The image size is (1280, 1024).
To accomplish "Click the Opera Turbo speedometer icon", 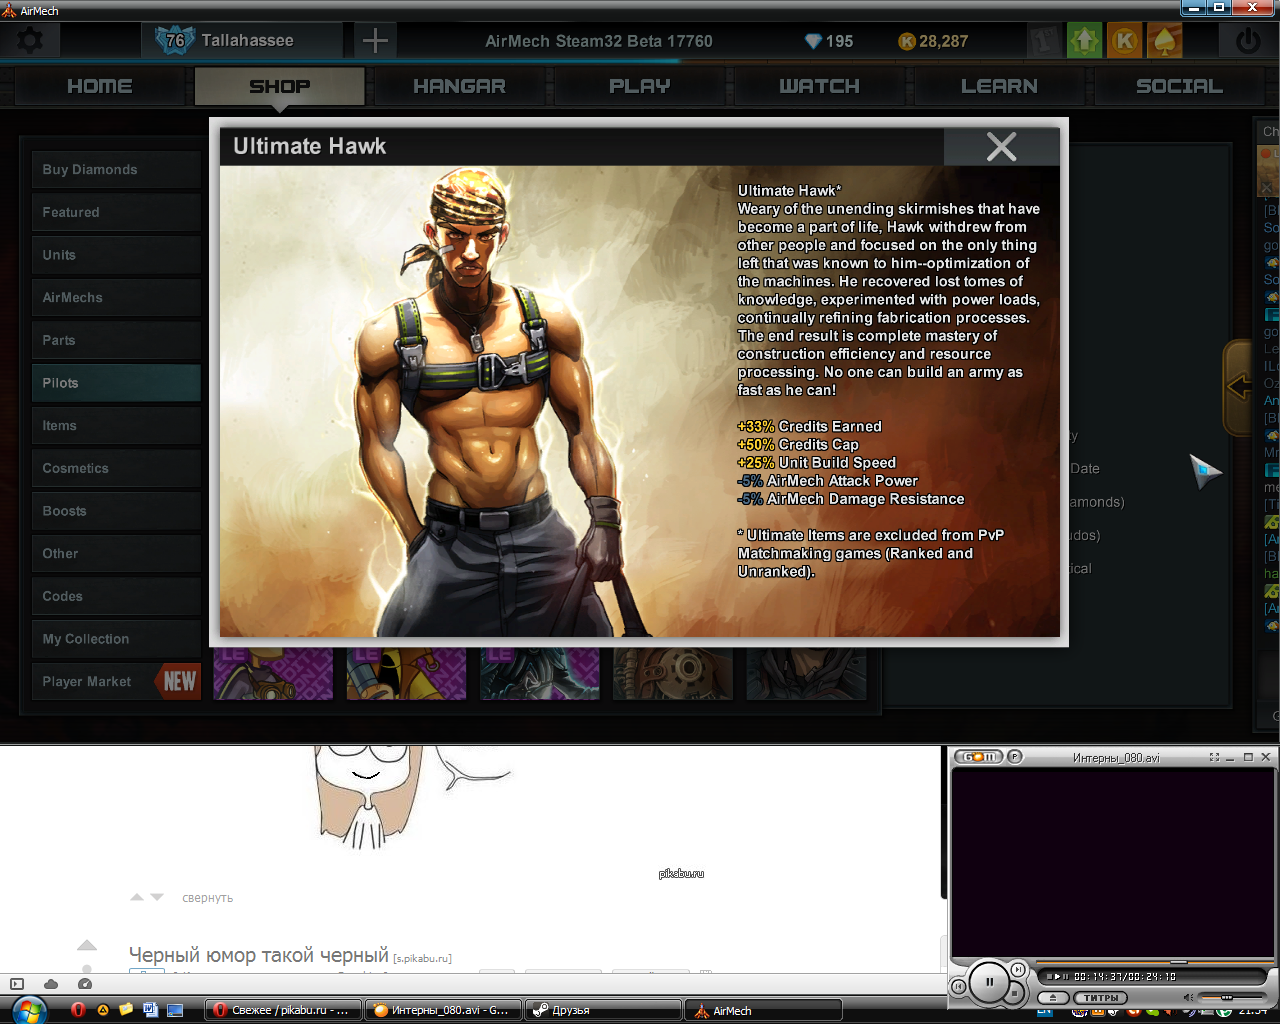I will click(85, 985).
